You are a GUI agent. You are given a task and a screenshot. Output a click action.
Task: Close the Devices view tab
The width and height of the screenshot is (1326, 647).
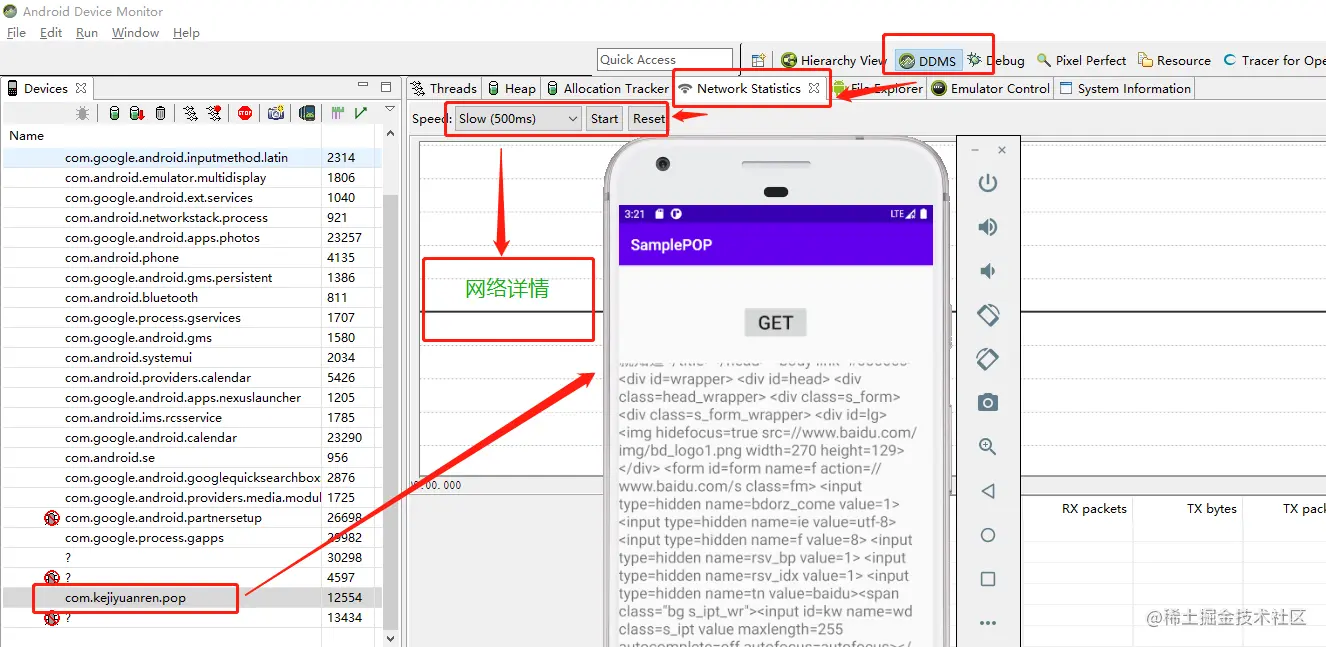(x=81, y=88)
